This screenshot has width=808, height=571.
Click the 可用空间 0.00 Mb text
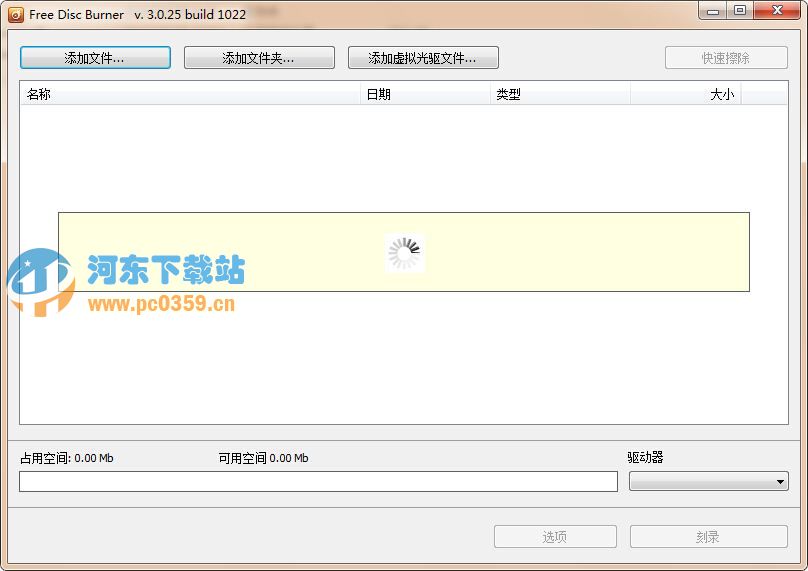pyautogui.click(x=263, y=458)
